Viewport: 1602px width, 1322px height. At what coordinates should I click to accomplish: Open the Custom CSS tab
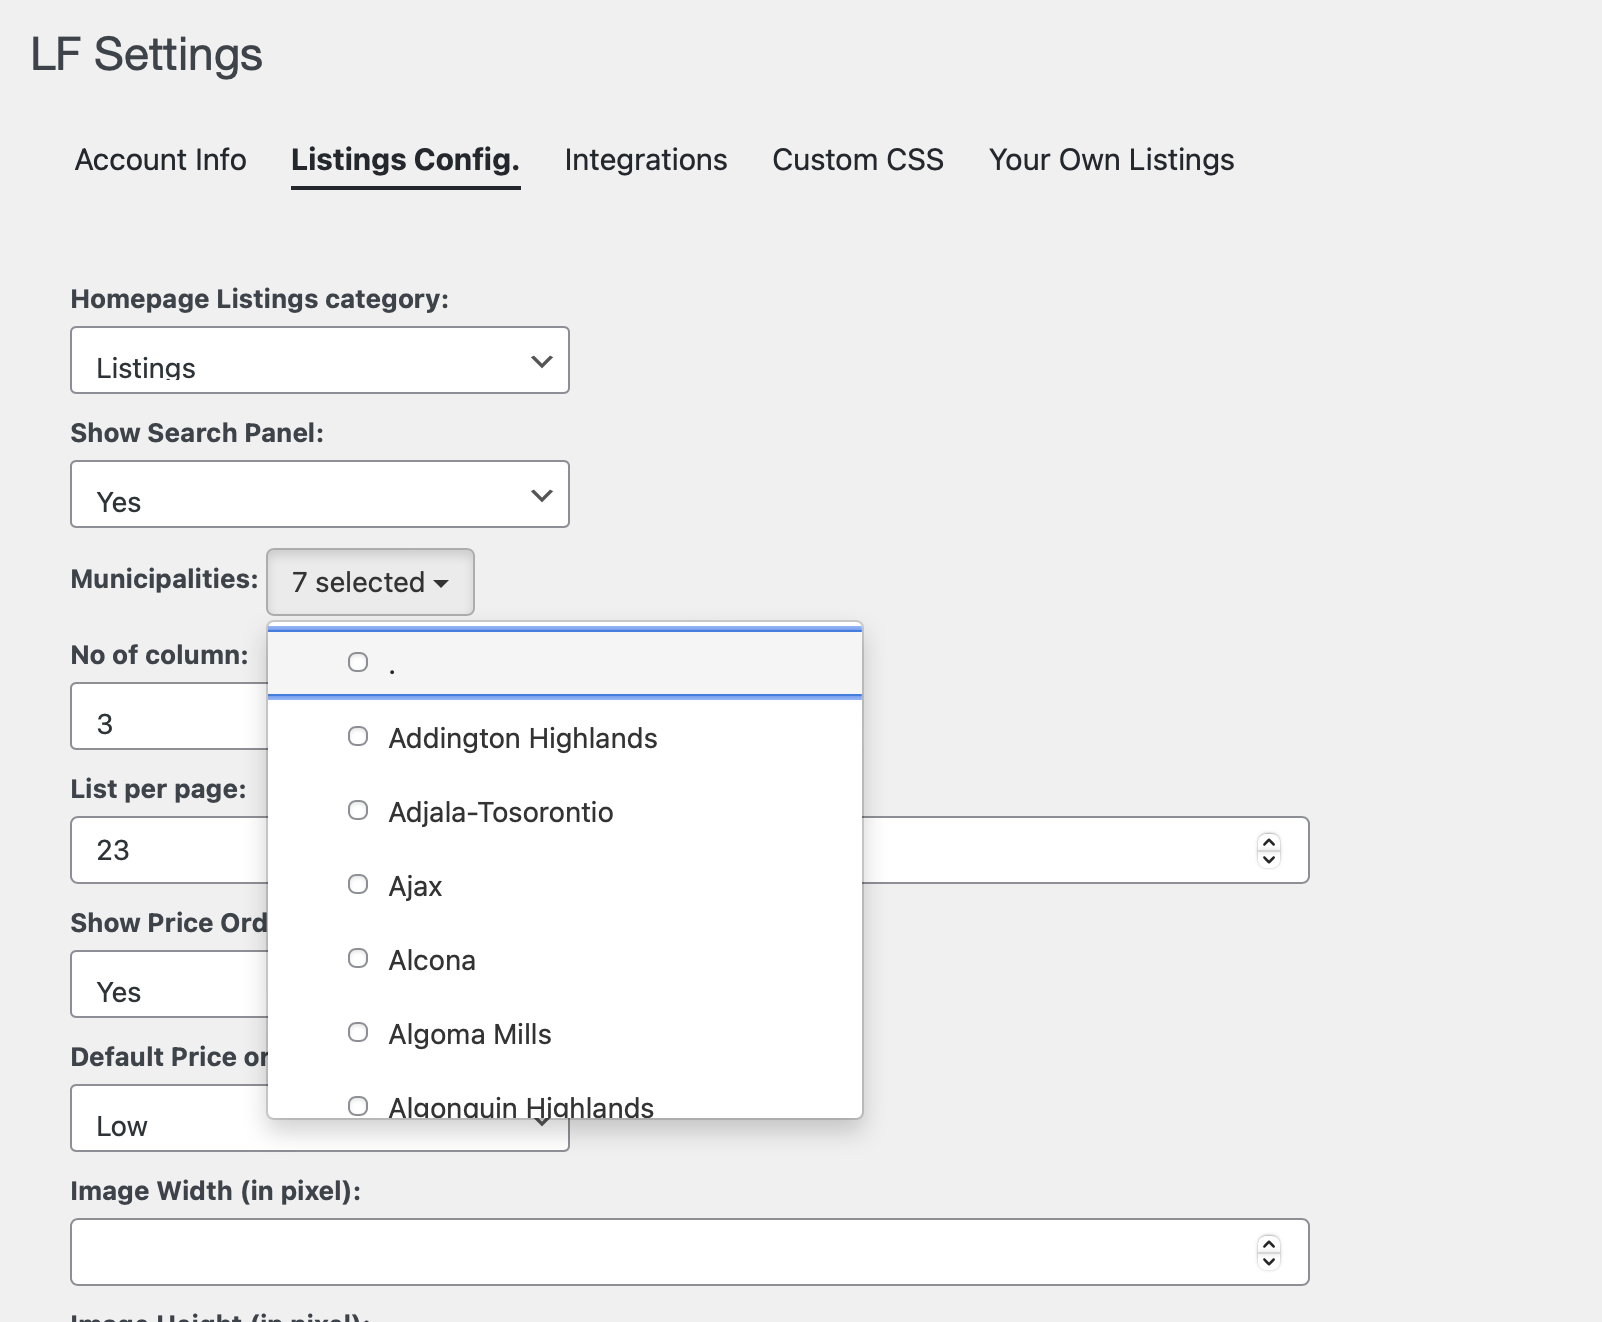[857, 160]
